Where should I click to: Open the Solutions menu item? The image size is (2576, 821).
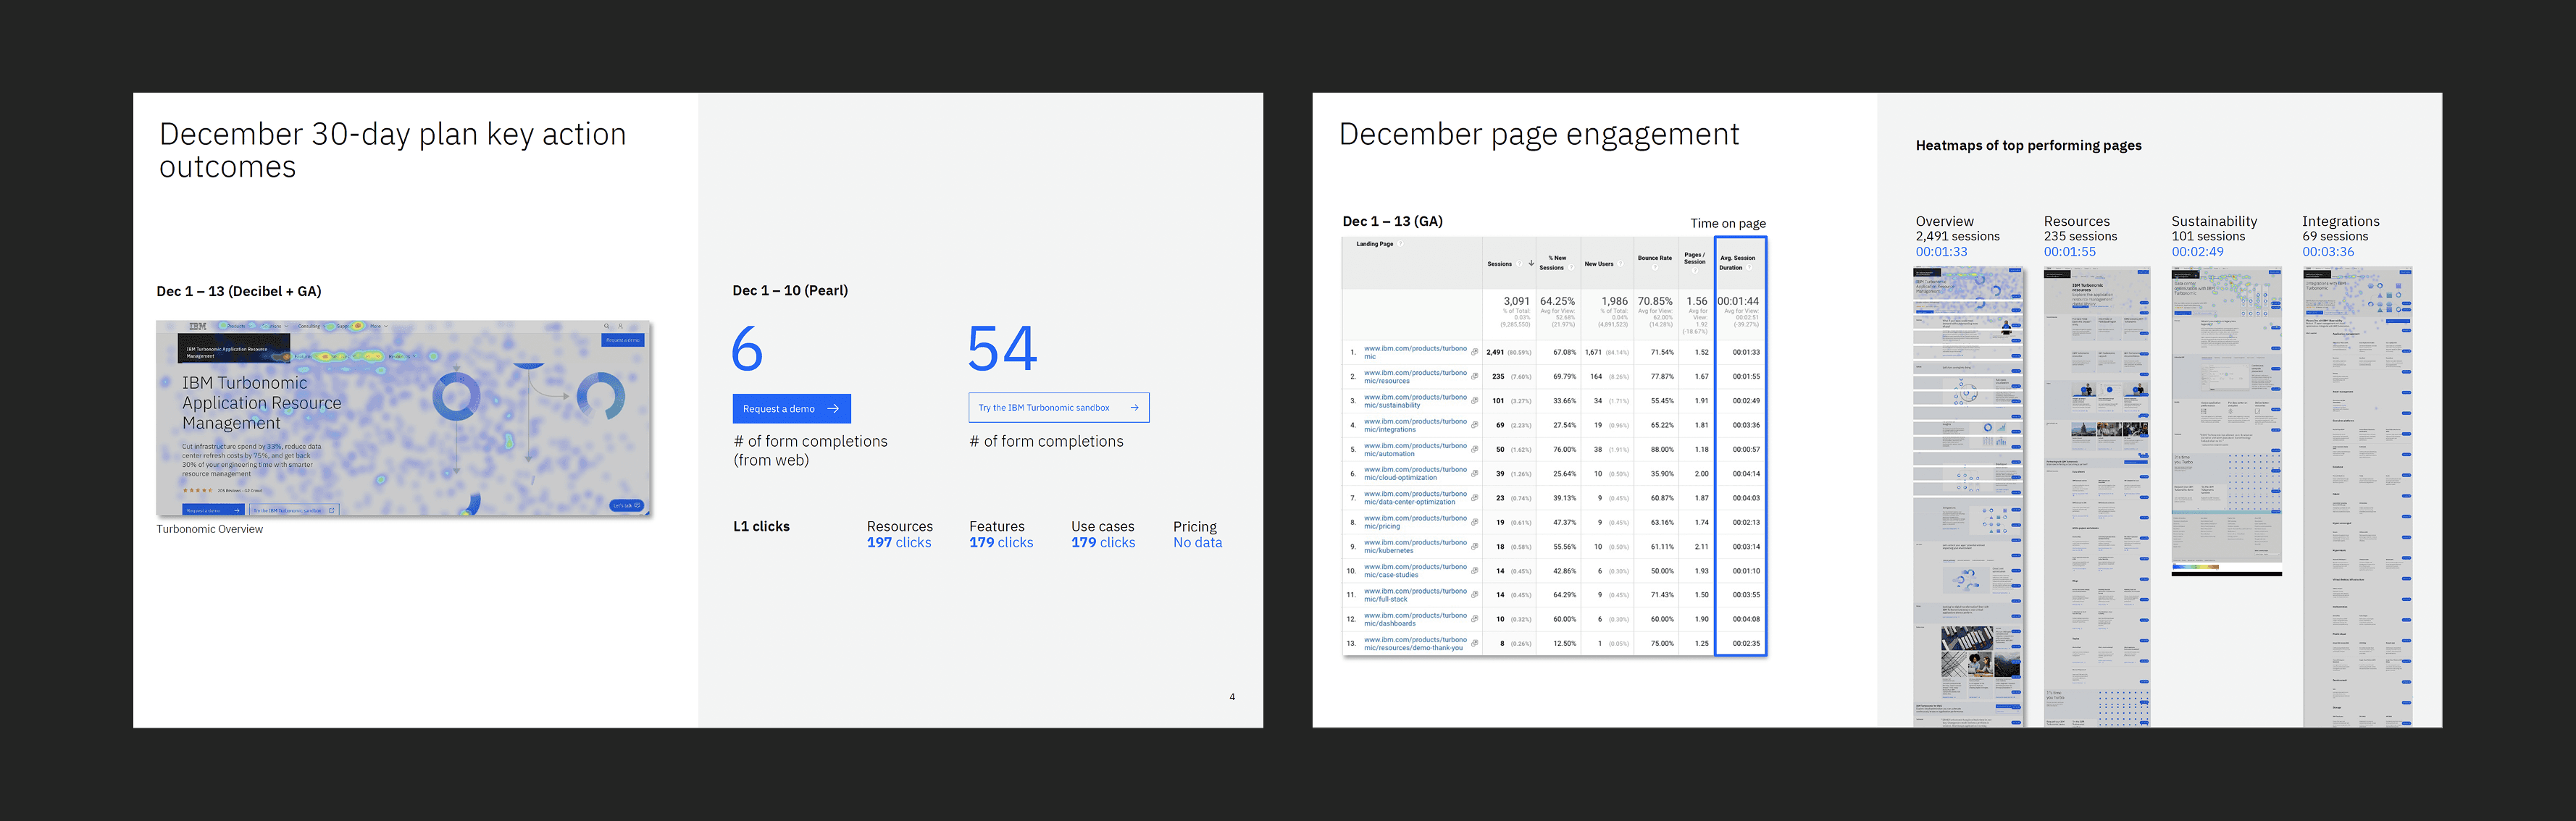272,326
